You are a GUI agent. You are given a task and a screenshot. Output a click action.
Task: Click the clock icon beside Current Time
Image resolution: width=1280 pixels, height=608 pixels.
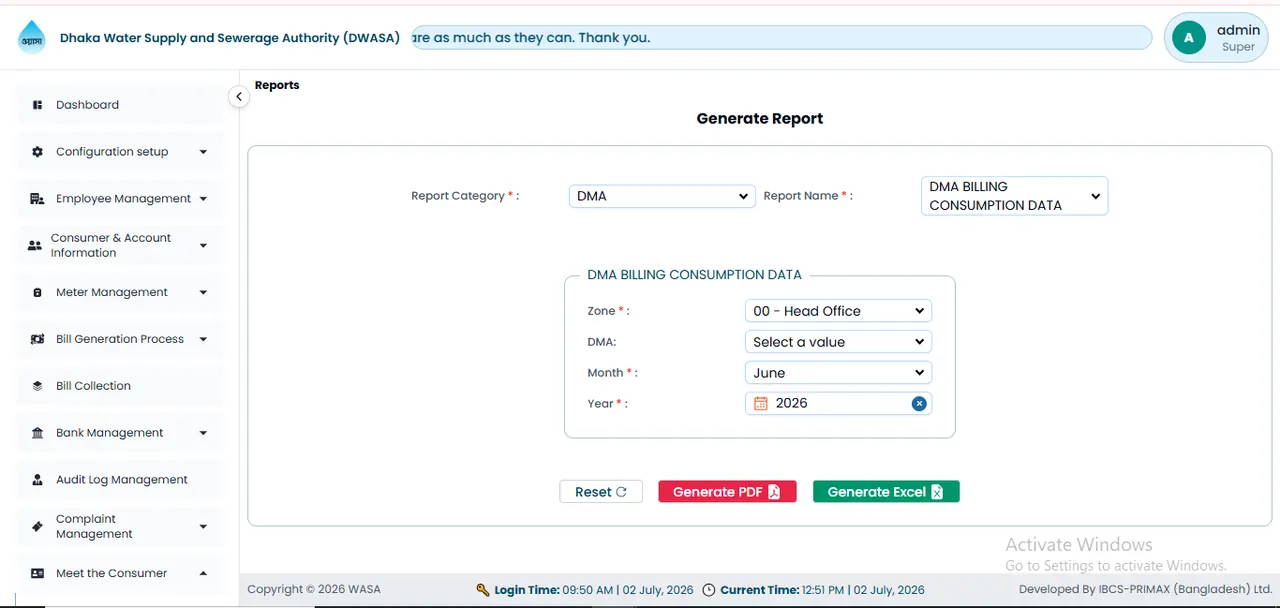pos(709,590)
